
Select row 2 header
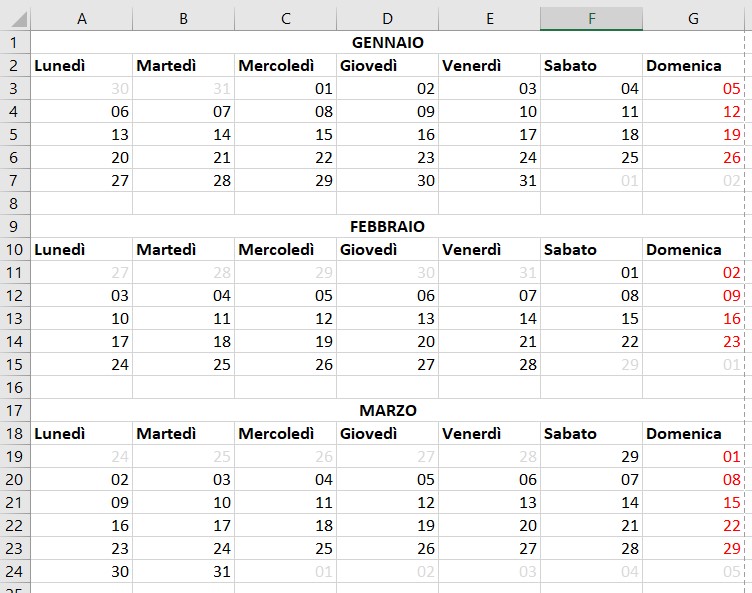tap(15, 65)
